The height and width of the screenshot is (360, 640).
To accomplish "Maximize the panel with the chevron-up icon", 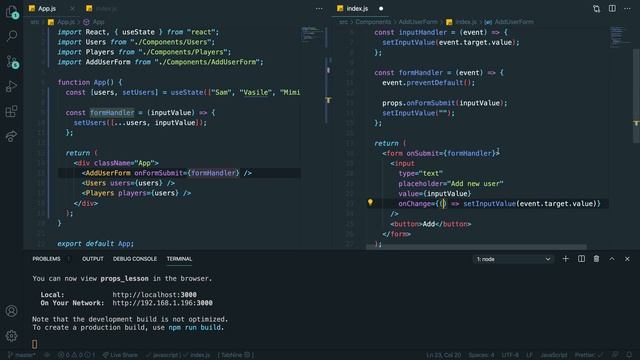I will 612,259.
